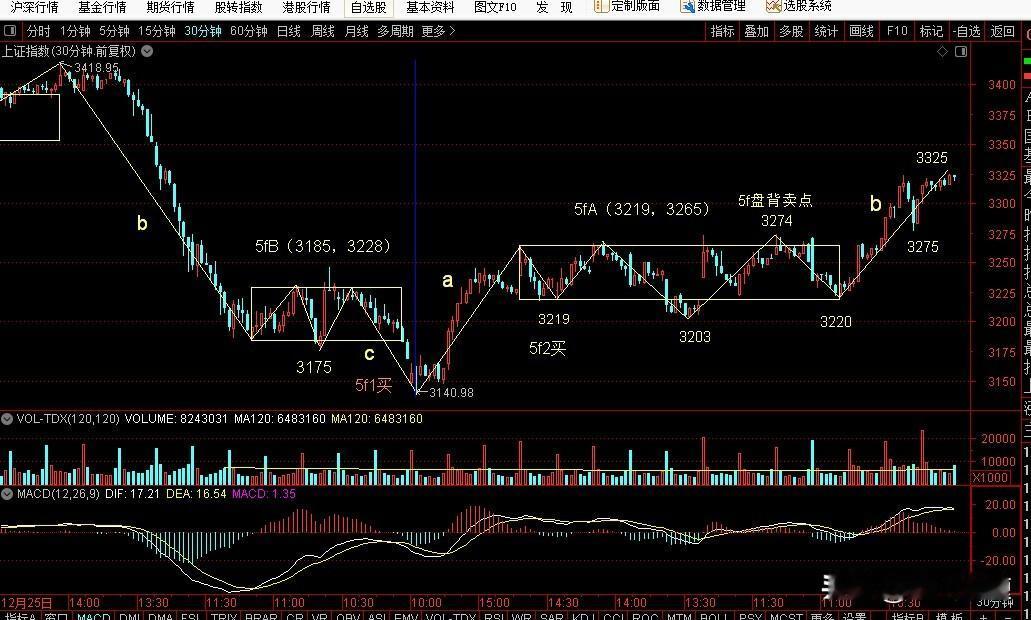1031x620 pixels.
Task: Select the DMA indicator tab
Action: [161, 616]
